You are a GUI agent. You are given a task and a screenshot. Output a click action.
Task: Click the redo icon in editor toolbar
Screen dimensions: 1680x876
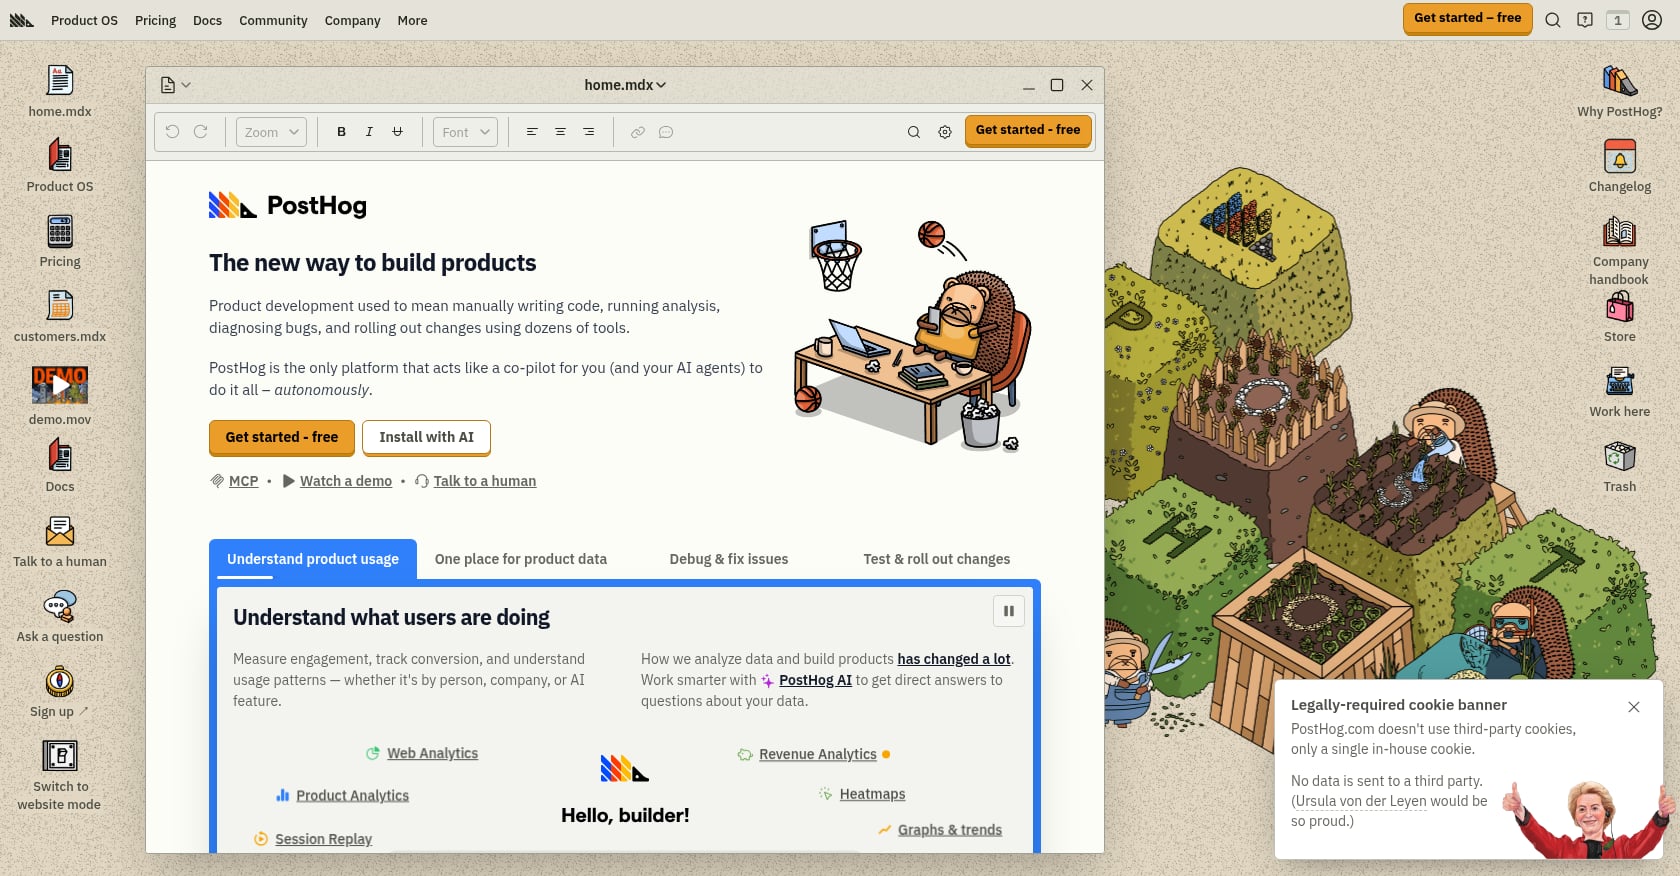(x=200, y=132)
